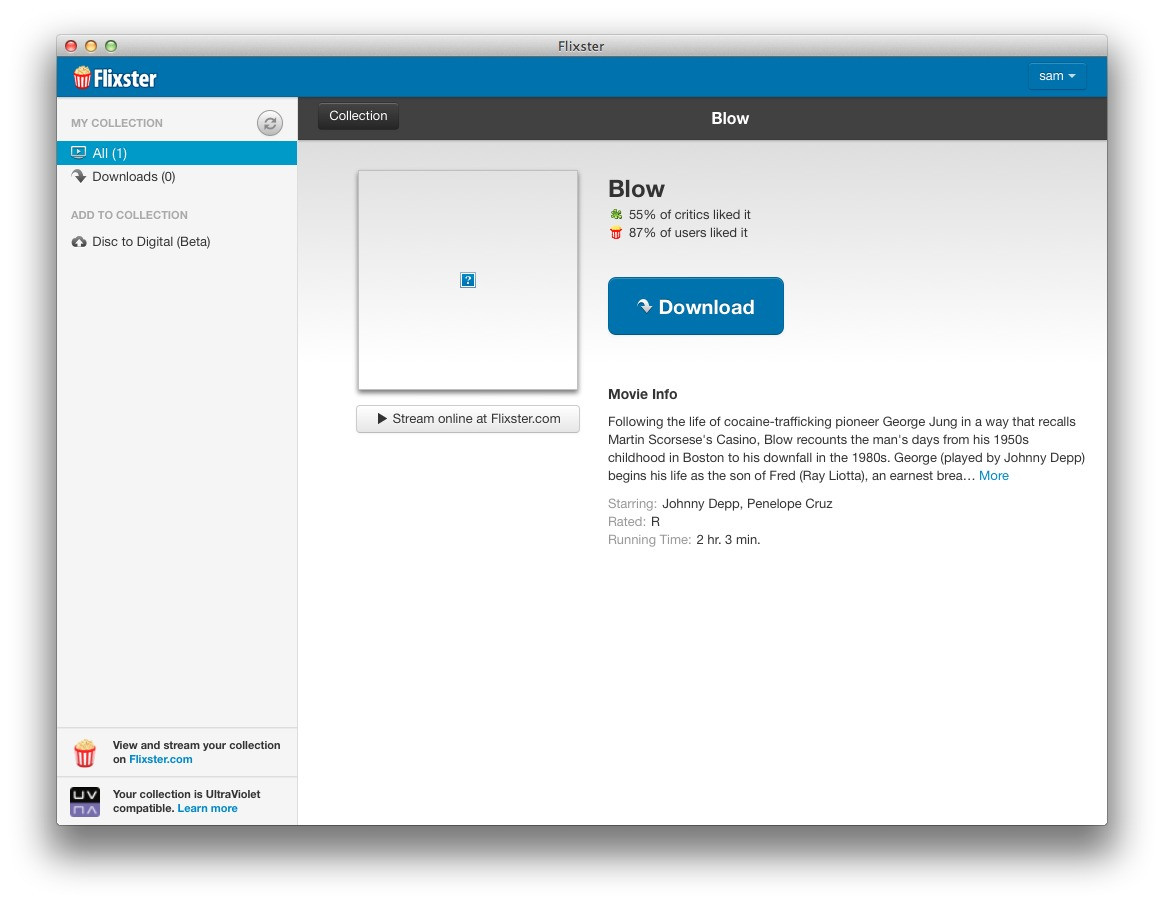Click the cloud icon beside Disc to Digital
Screen dimensions: 1164x904
[x=79, y=242]
